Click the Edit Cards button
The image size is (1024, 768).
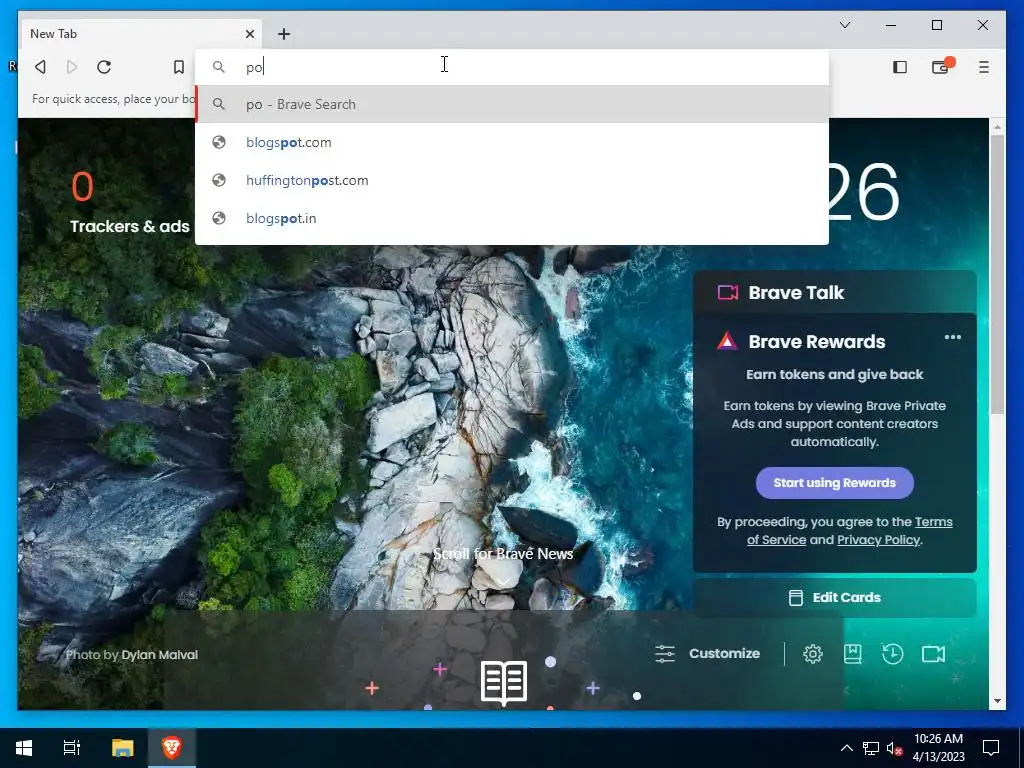835,598
